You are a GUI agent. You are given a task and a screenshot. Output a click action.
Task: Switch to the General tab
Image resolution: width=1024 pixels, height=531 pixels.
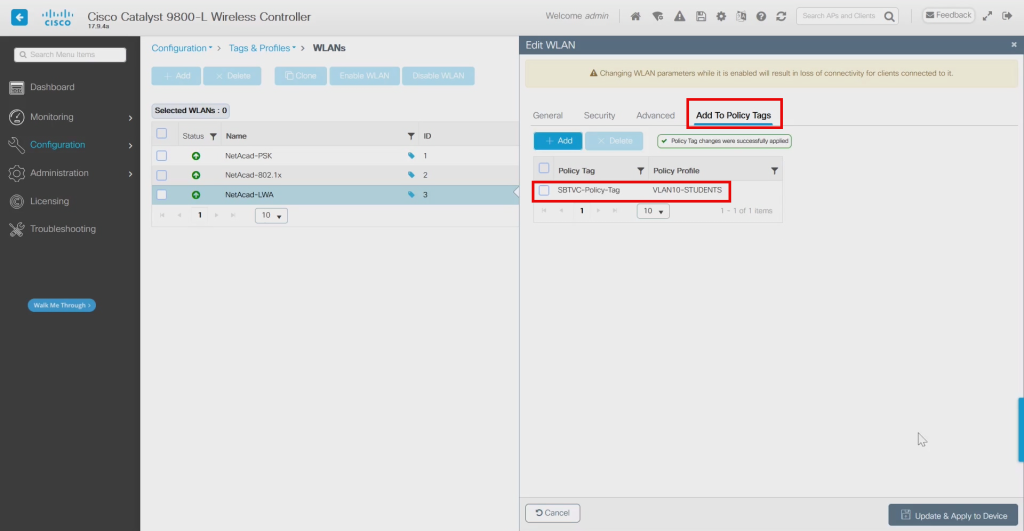pos(547,116)
